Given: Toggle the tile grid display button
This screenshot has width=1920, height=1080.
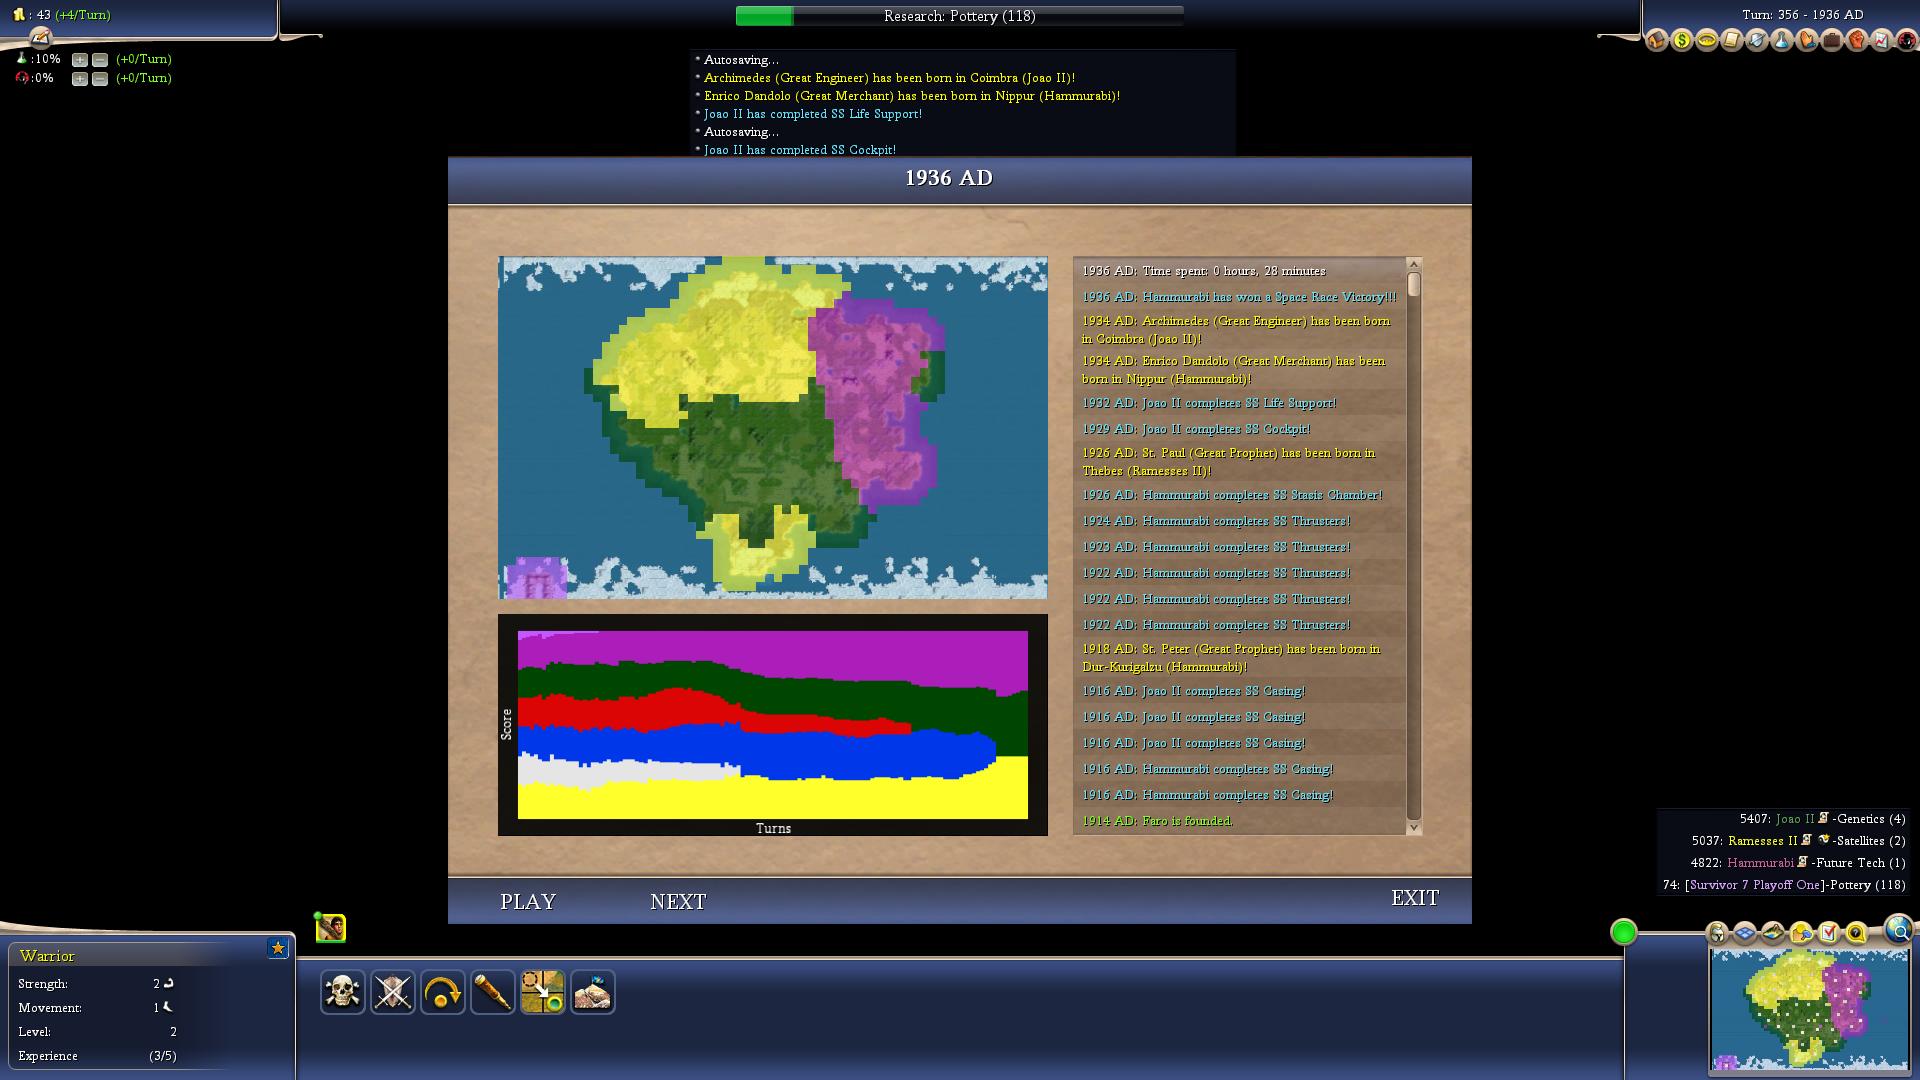Looking at the screenshot, I should (x=1745, y=933).
